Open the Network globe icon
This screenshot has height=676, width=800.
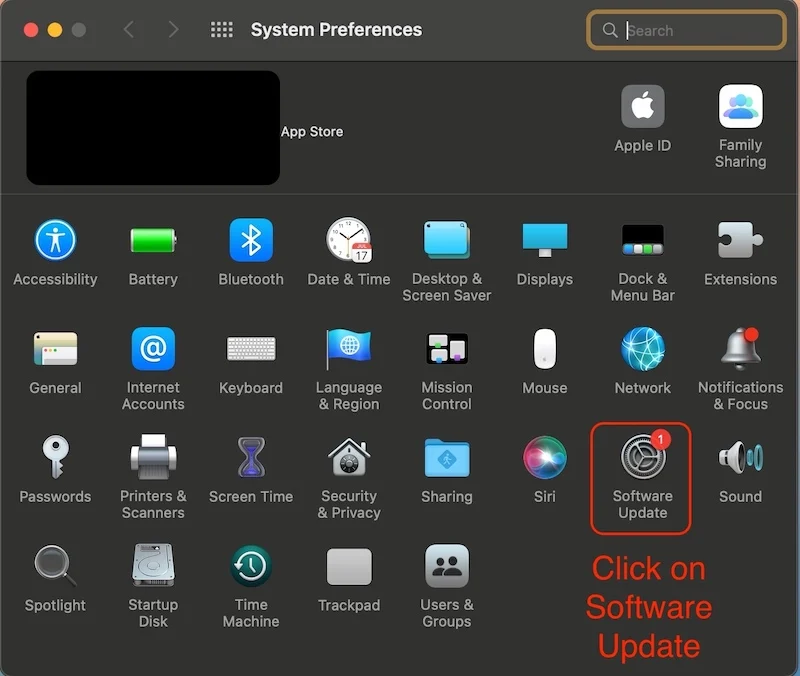[643, 349]
